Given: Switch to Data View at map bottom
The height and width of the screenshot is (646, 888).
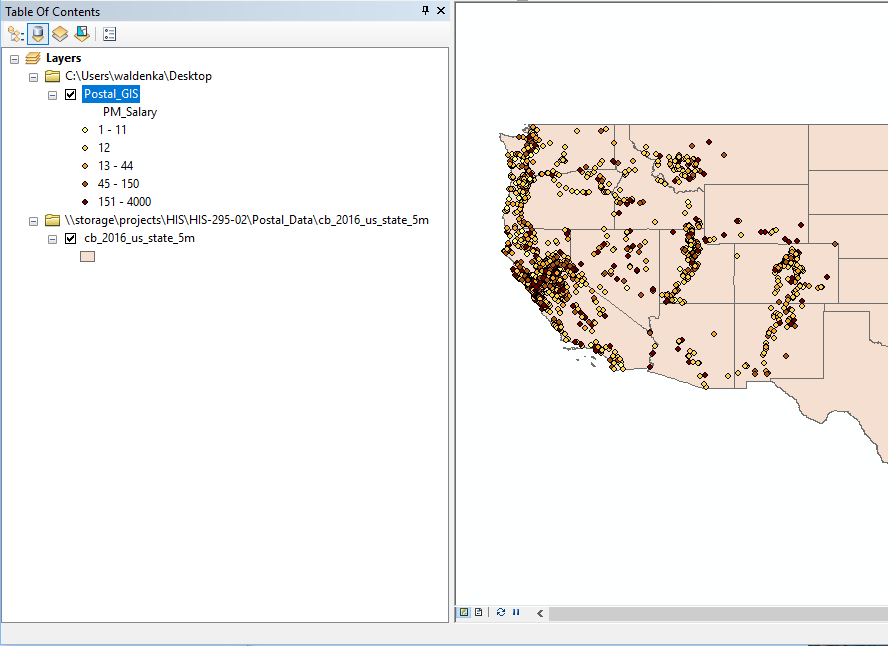Looking at the screenshot, I should (464, 612).
